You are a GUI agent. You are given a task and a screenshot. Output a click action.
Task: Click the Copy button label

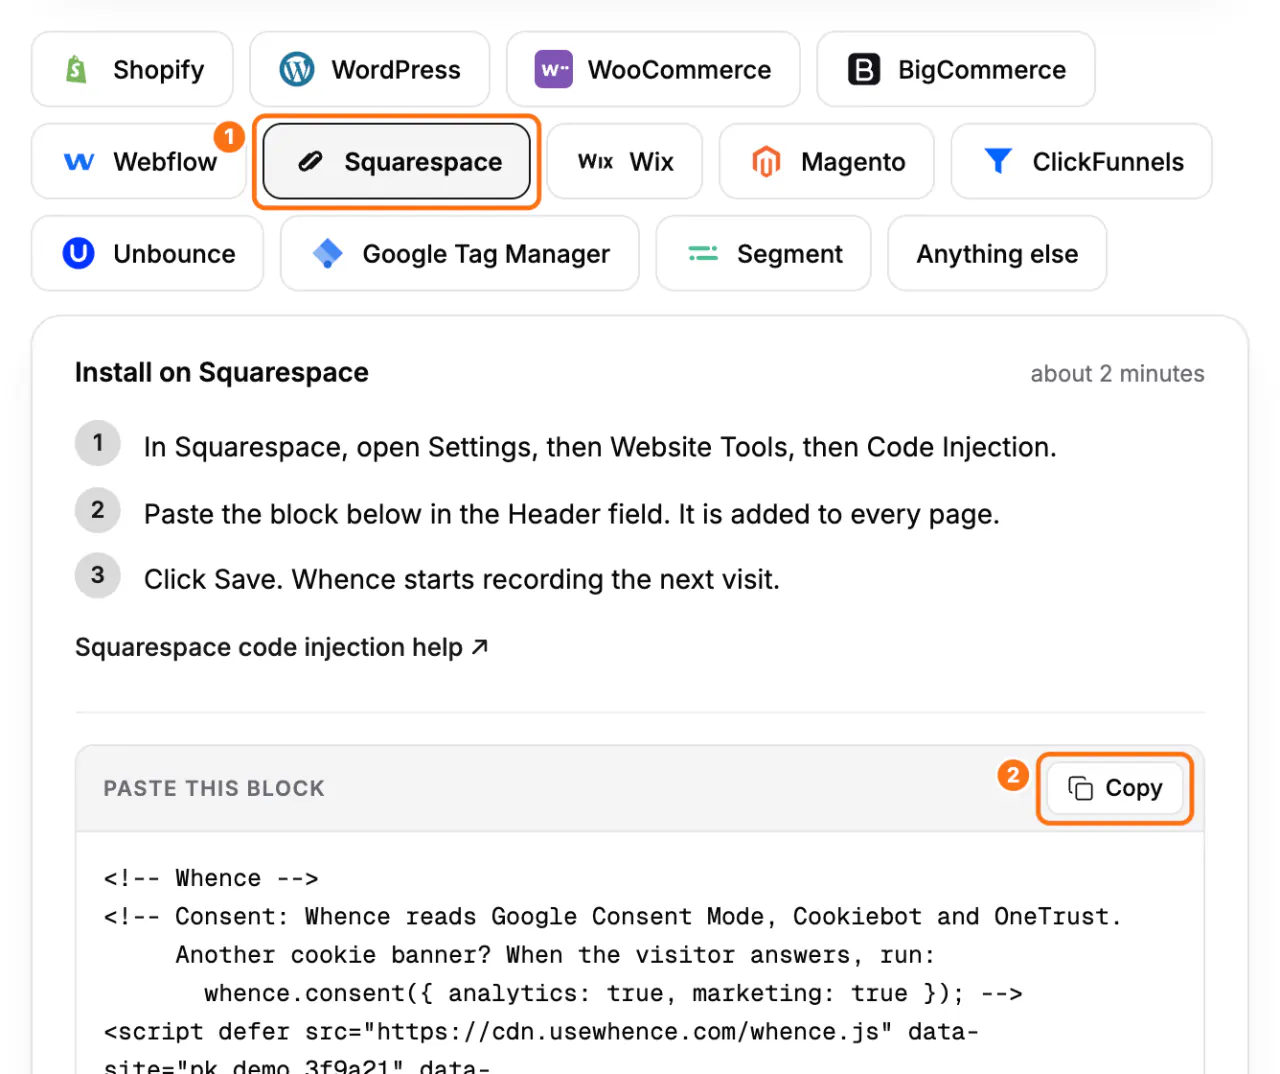(1134, 788)
